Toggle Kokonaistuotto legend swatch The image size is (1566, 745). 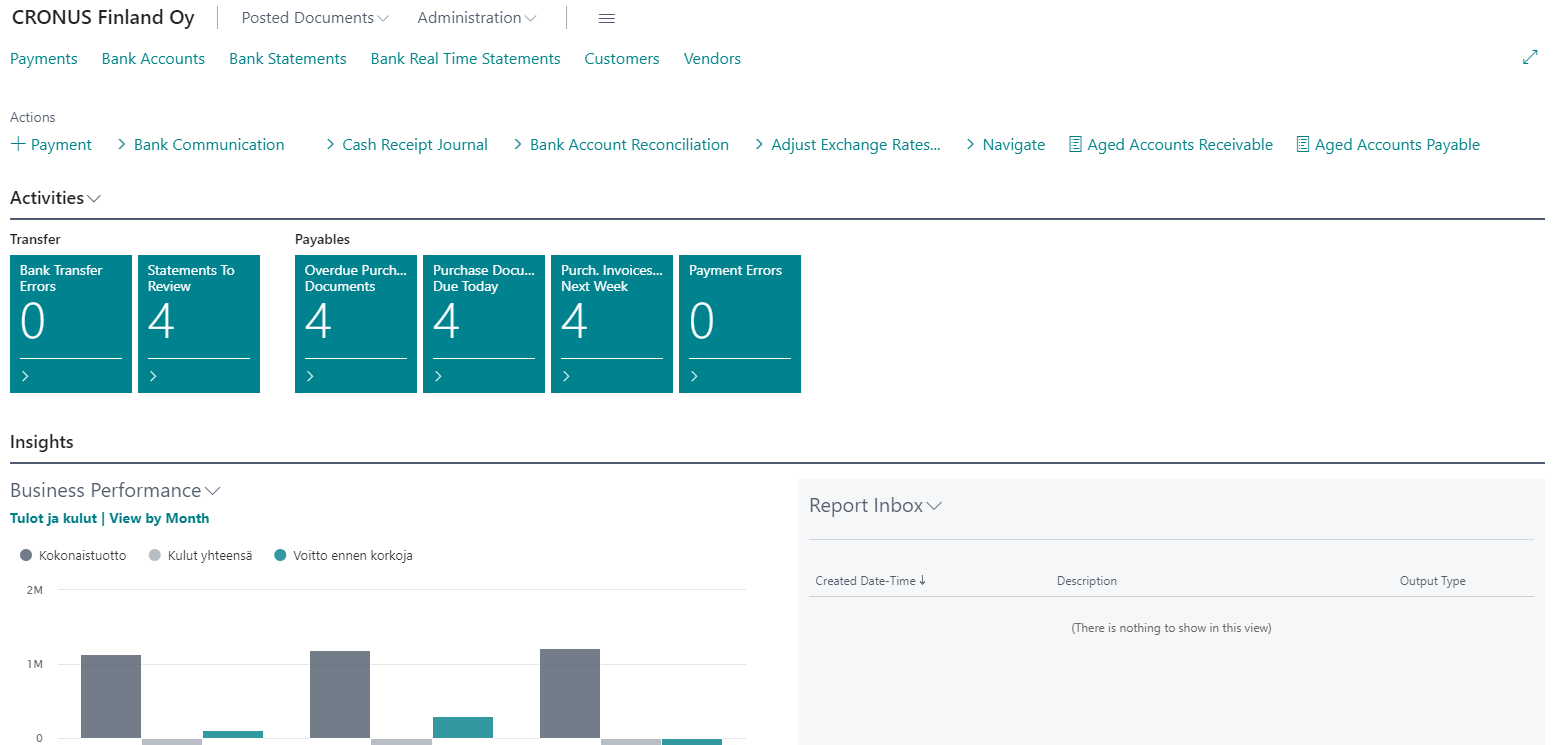click(x=26, y=555)
